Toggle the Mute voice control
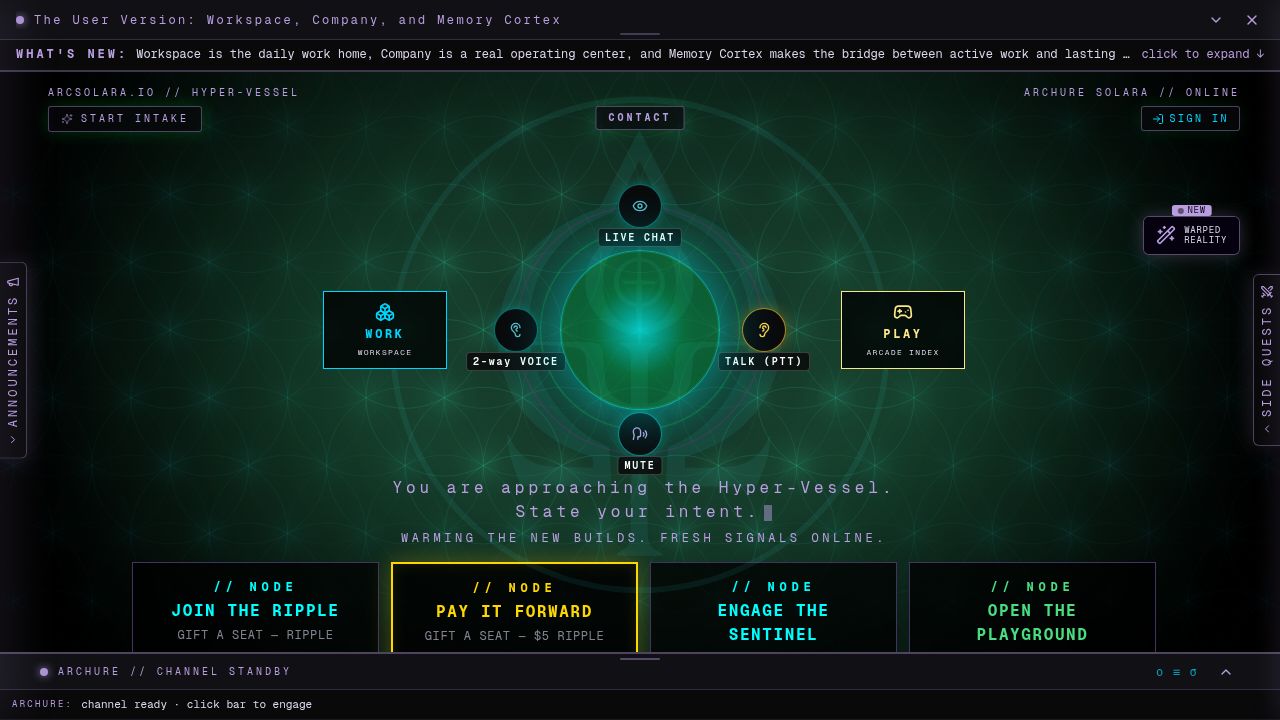This screenshot has height=720, width=1280. (x=640, y=434)
